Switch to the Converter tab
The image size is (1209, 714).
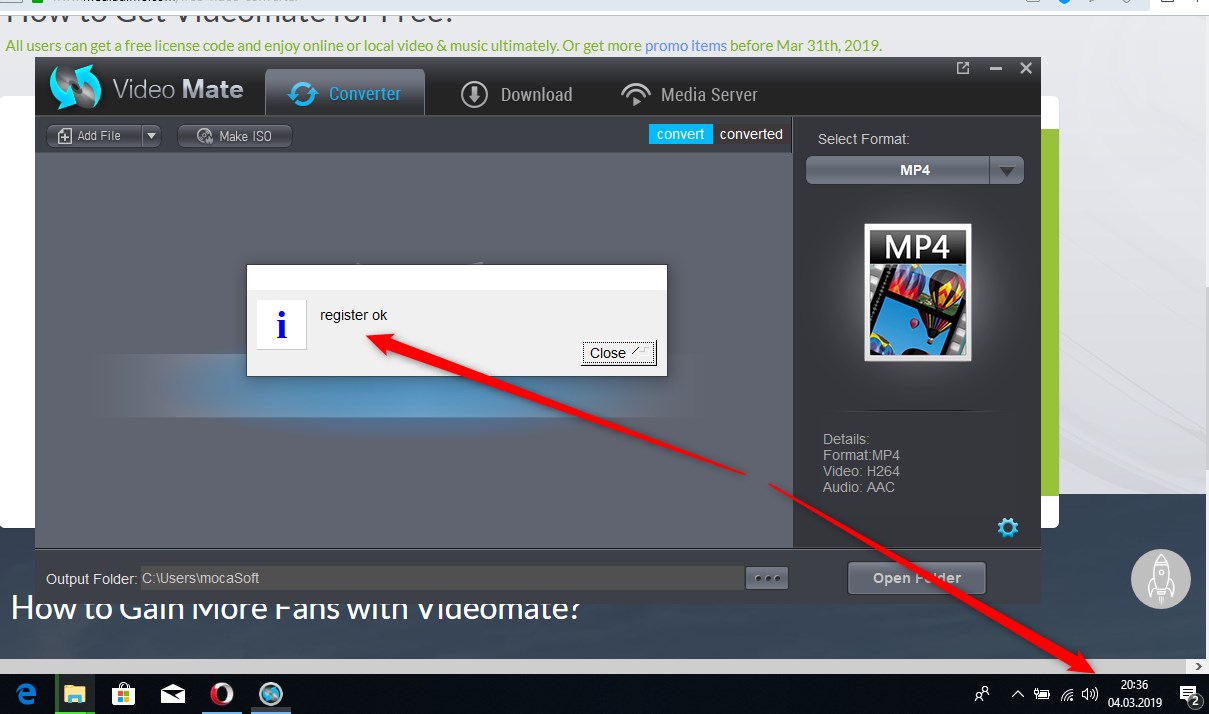(345, 93)
